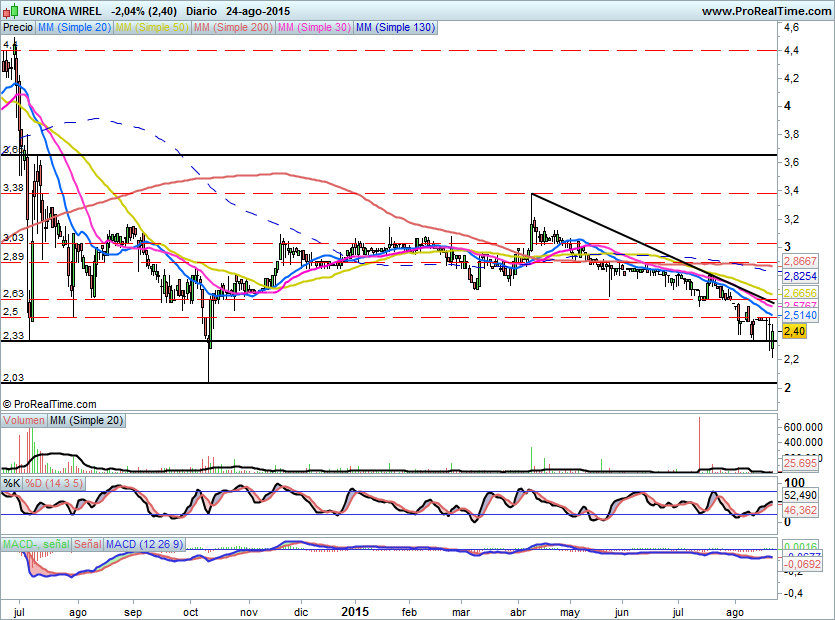Click the 2,6656 value tag
The height and width of the screenshot is (620, 835).
tap(799, 293)
